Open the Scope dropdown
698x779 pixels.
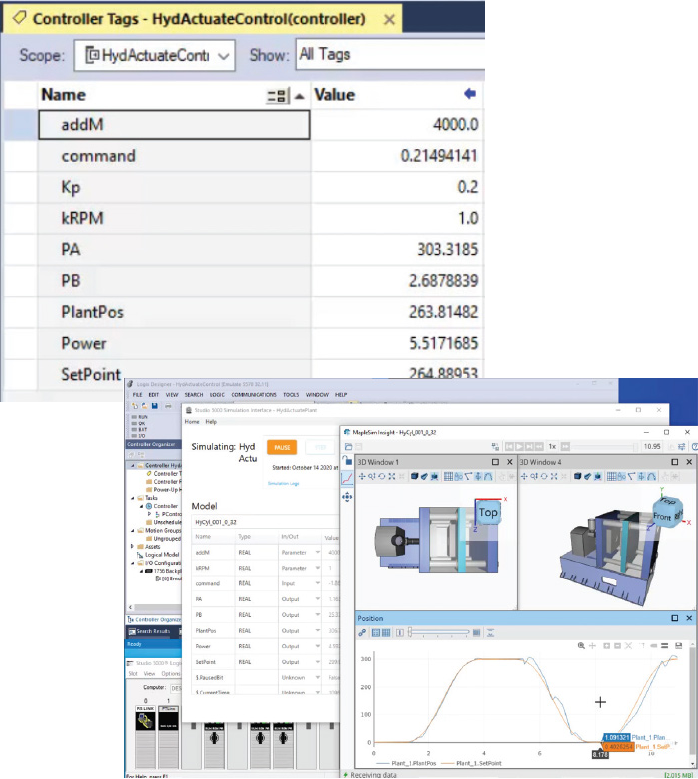point(154,55)
